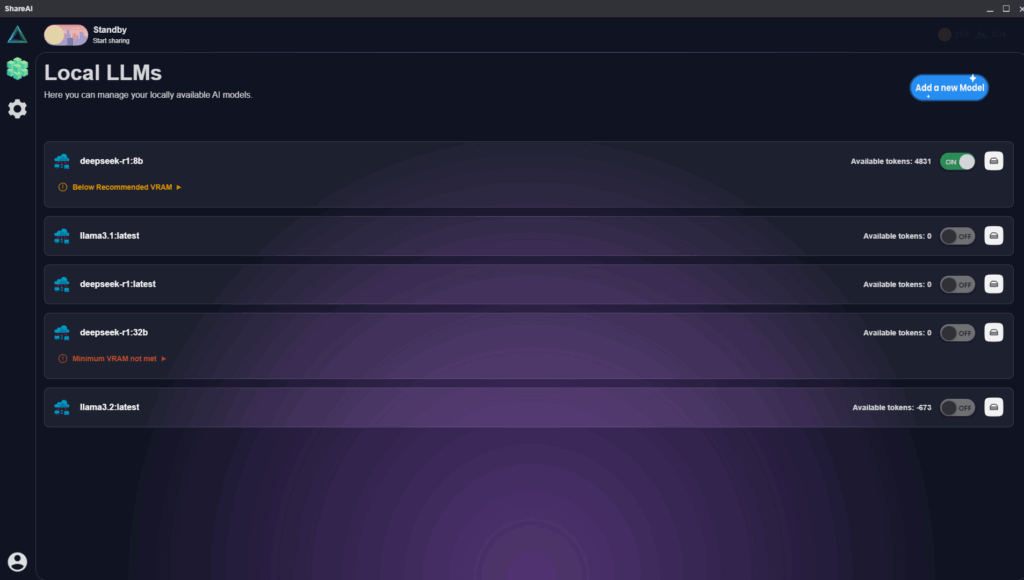Click the Start sharing label under Standby
The width and height of the screenshot is (1024, 580).
pyautogui.click(x=111, y=40)
